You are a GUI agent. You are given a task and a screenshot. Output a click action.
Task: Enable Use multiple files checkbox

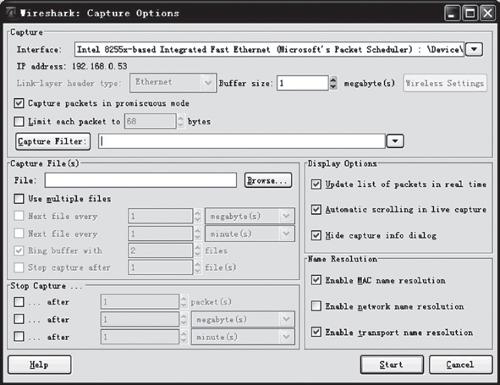pos(19,199)
